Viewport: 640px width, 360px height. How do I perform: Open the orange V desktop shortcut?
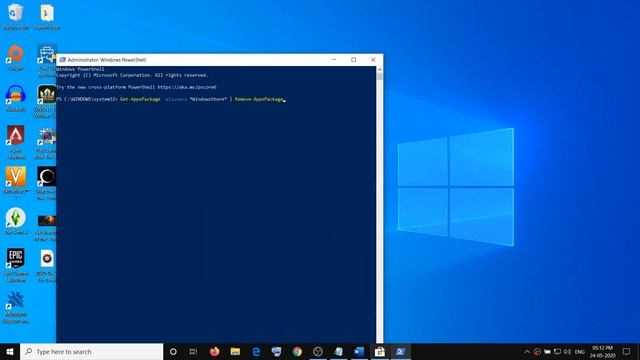point(16,183)
